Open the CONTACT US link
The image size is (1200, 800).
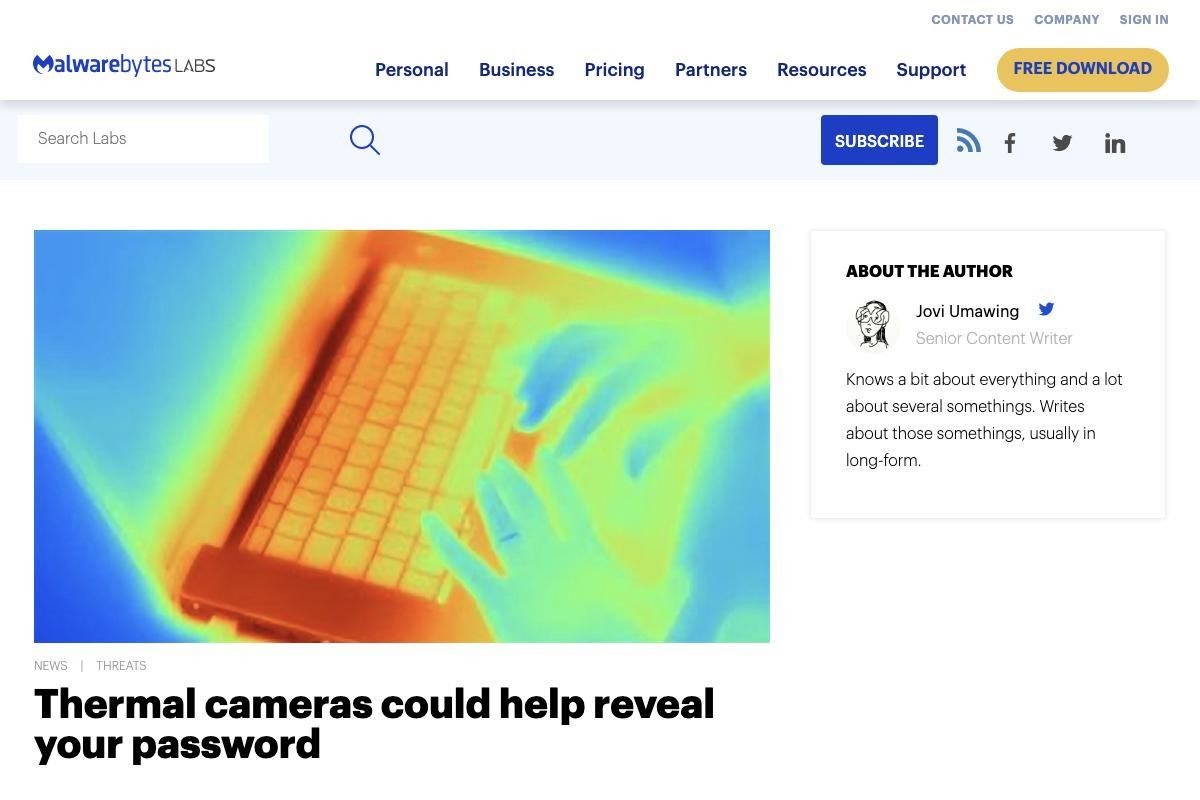[x=973, y=20]
